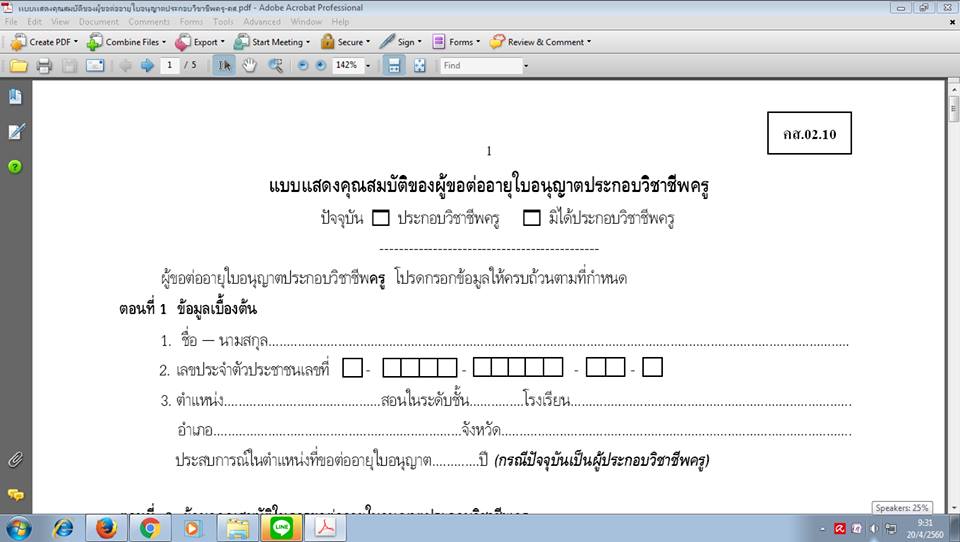This screenshot has height=542, width=960.
Task: Click the Print icon in toolbar
Action: coord(44,66)
